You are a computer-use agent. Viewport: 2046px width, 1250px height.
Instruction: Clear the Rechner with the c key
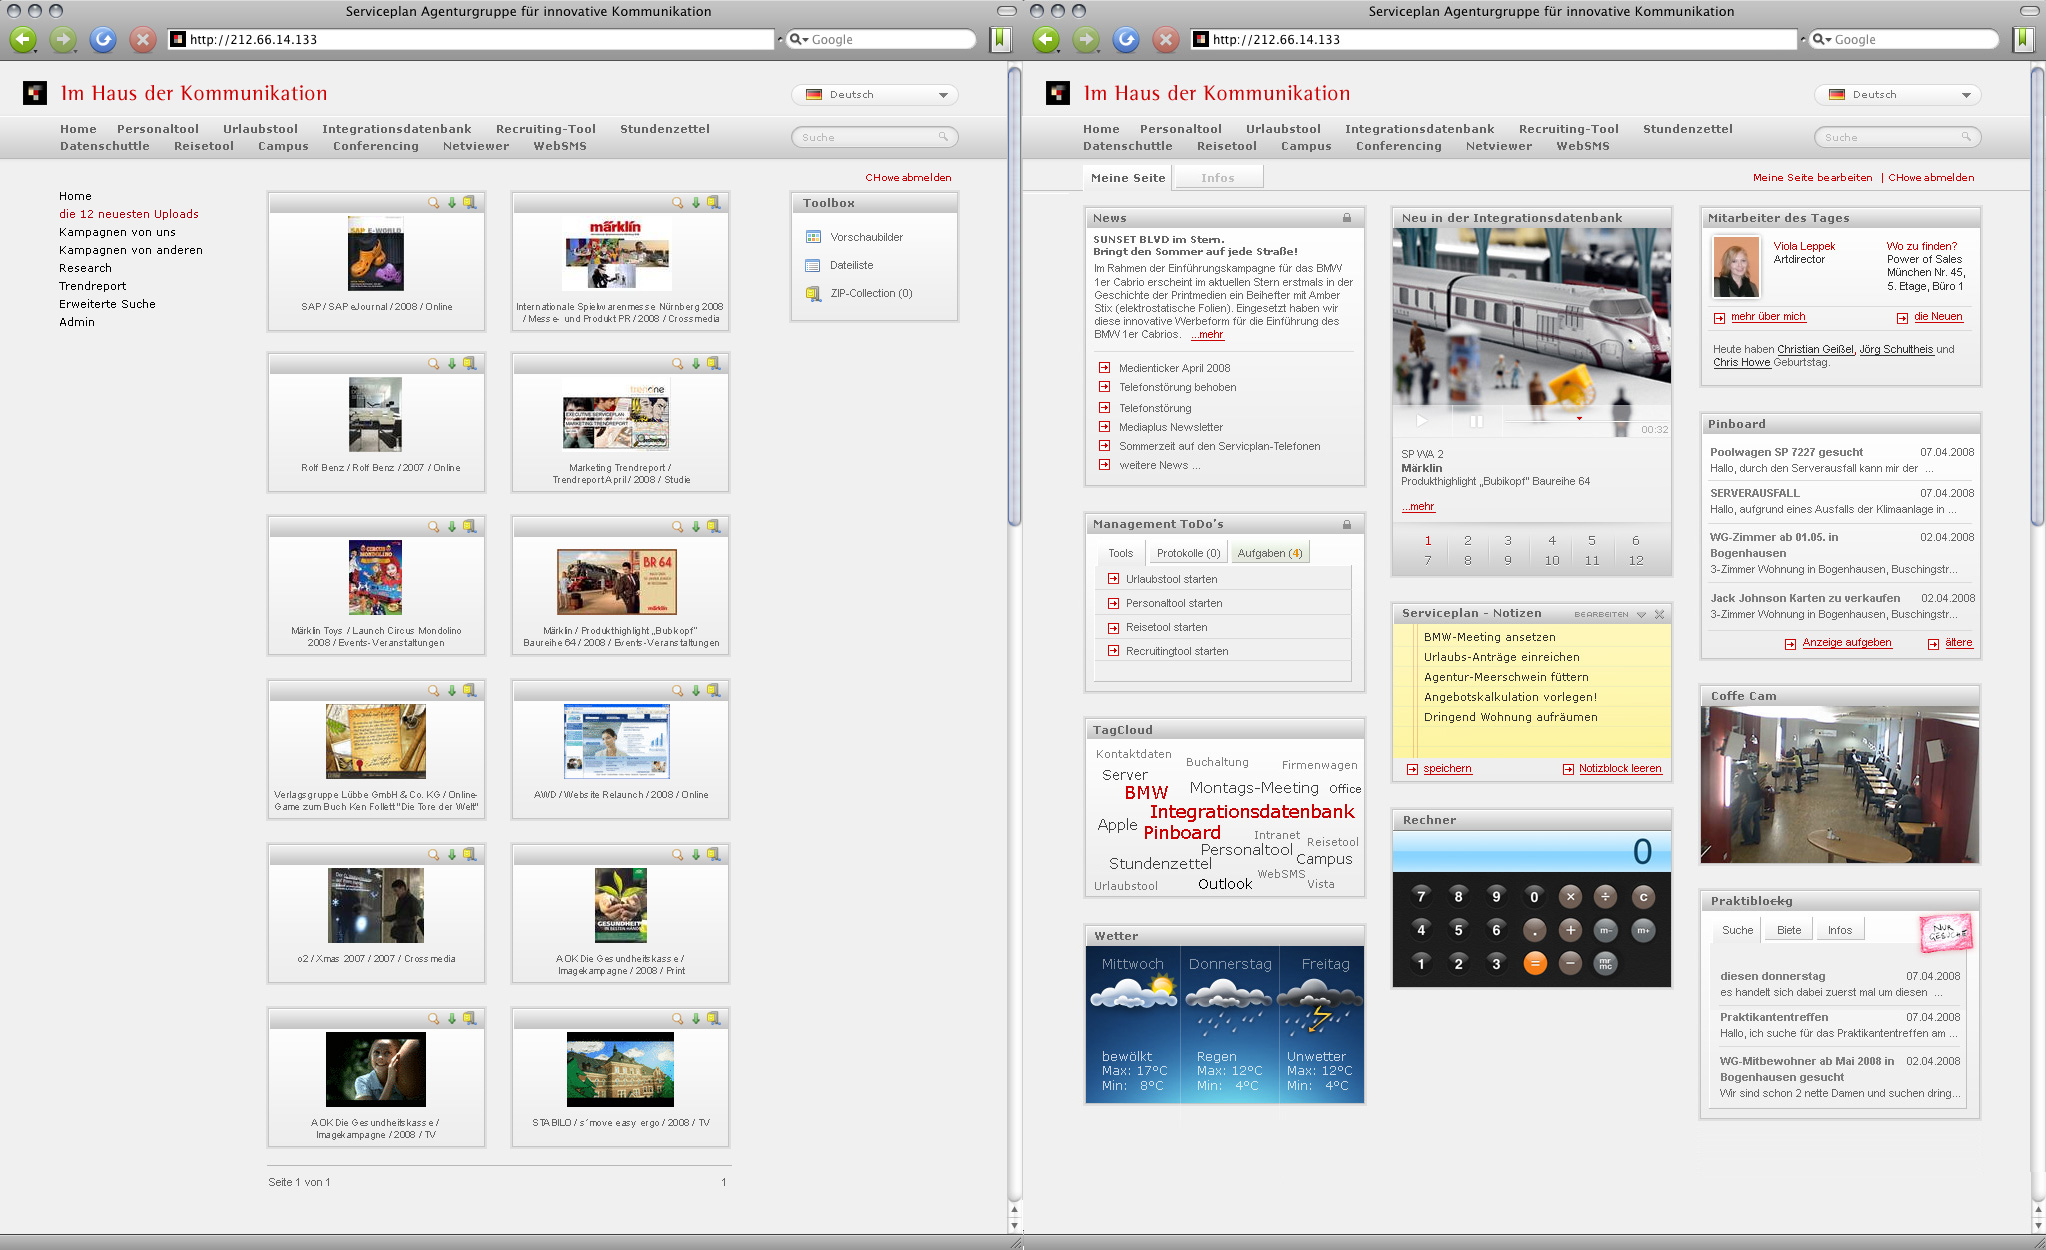pyautogui.click(x=1643, y=897)
